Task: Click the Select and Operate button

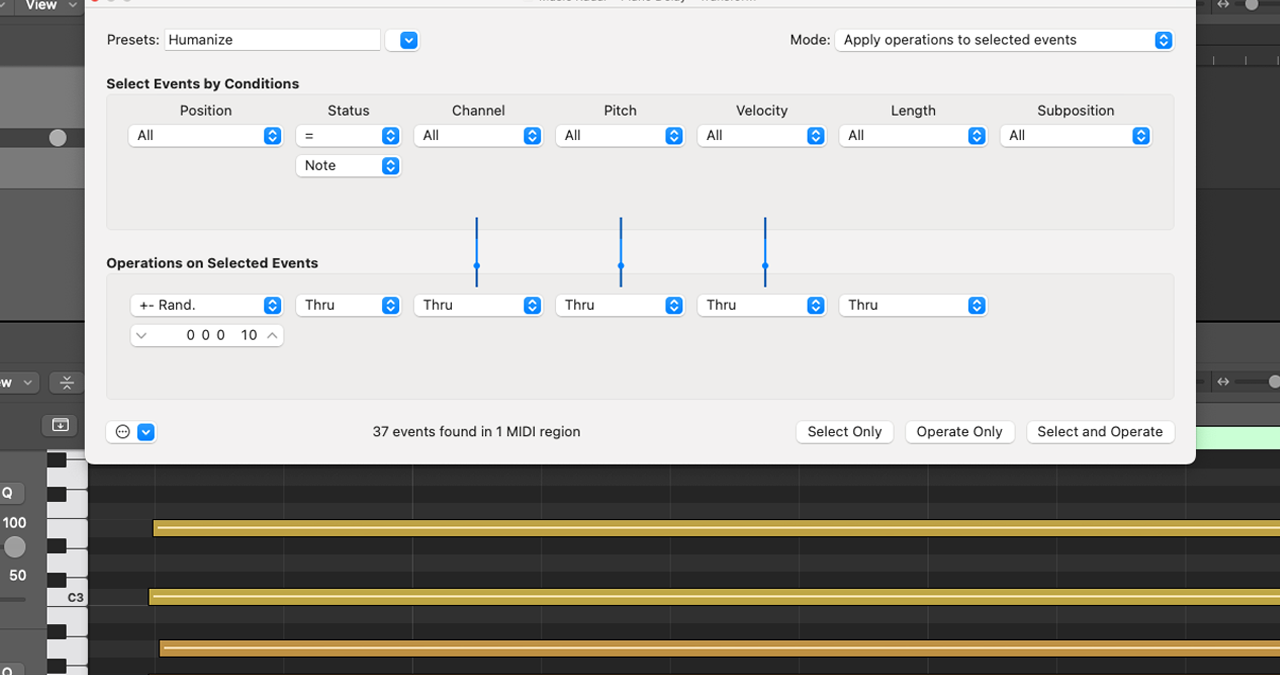Action: (x=1099, y=432)
